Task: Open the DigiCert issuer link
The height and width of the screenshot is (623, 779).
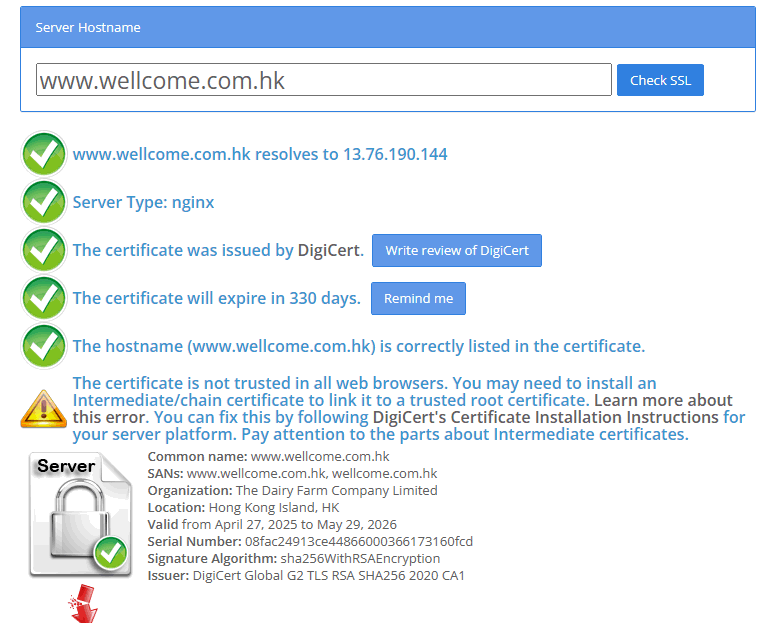Action: click(x=330, y=250)
